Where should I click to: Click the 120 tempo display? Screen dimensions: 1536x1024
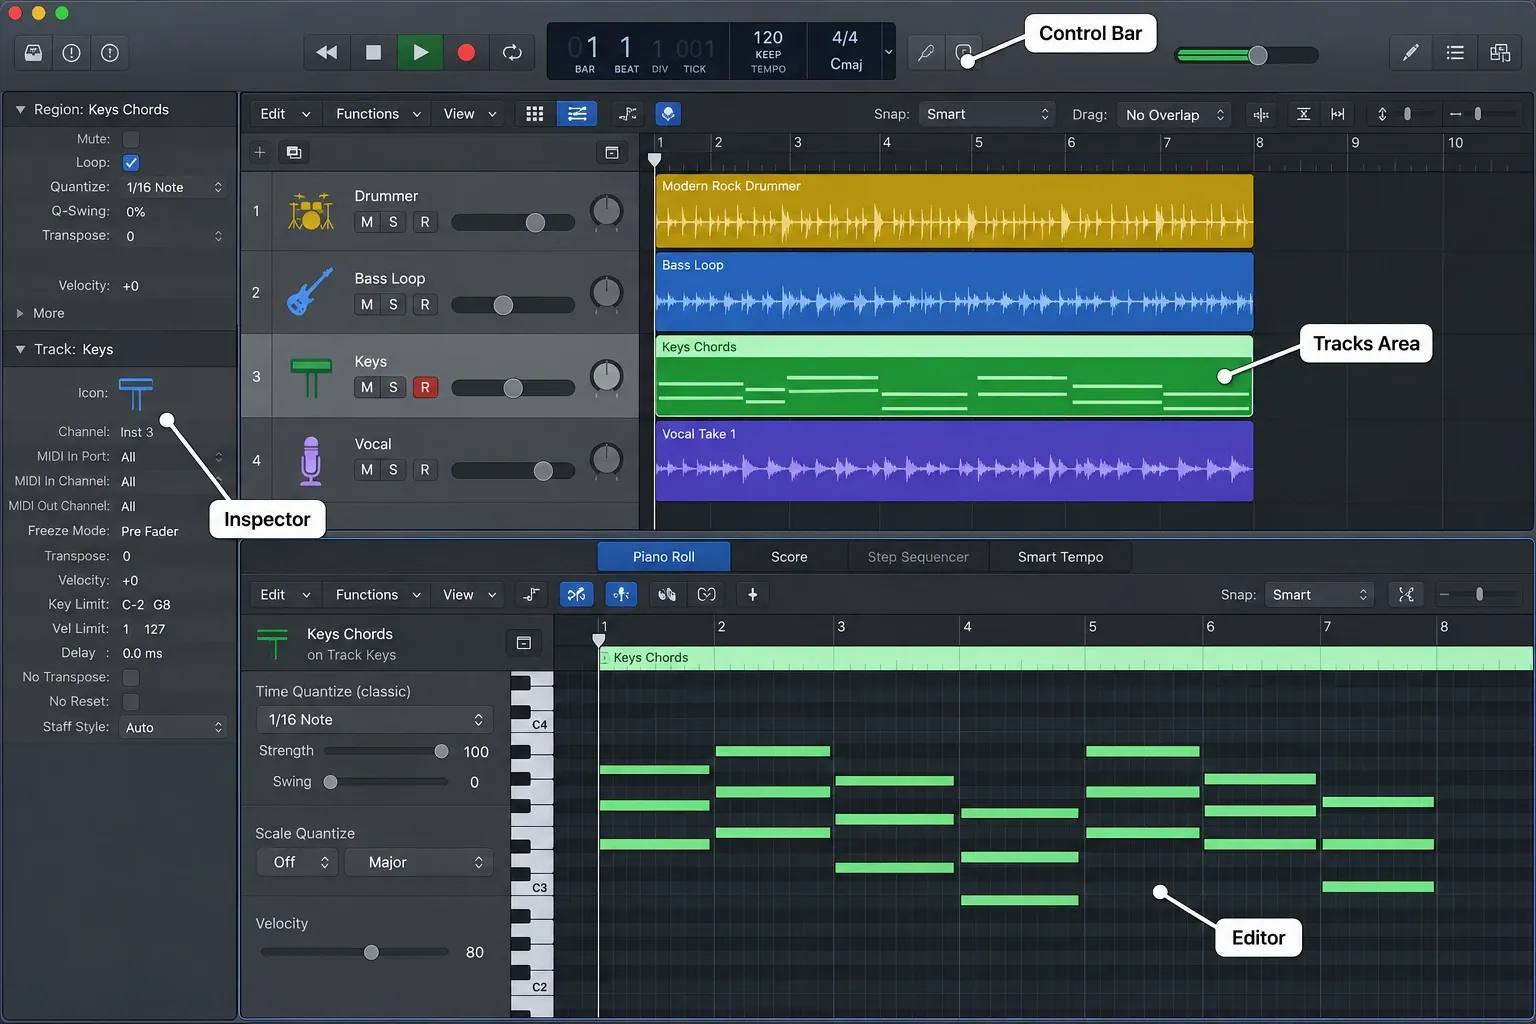tap(768, 38)
